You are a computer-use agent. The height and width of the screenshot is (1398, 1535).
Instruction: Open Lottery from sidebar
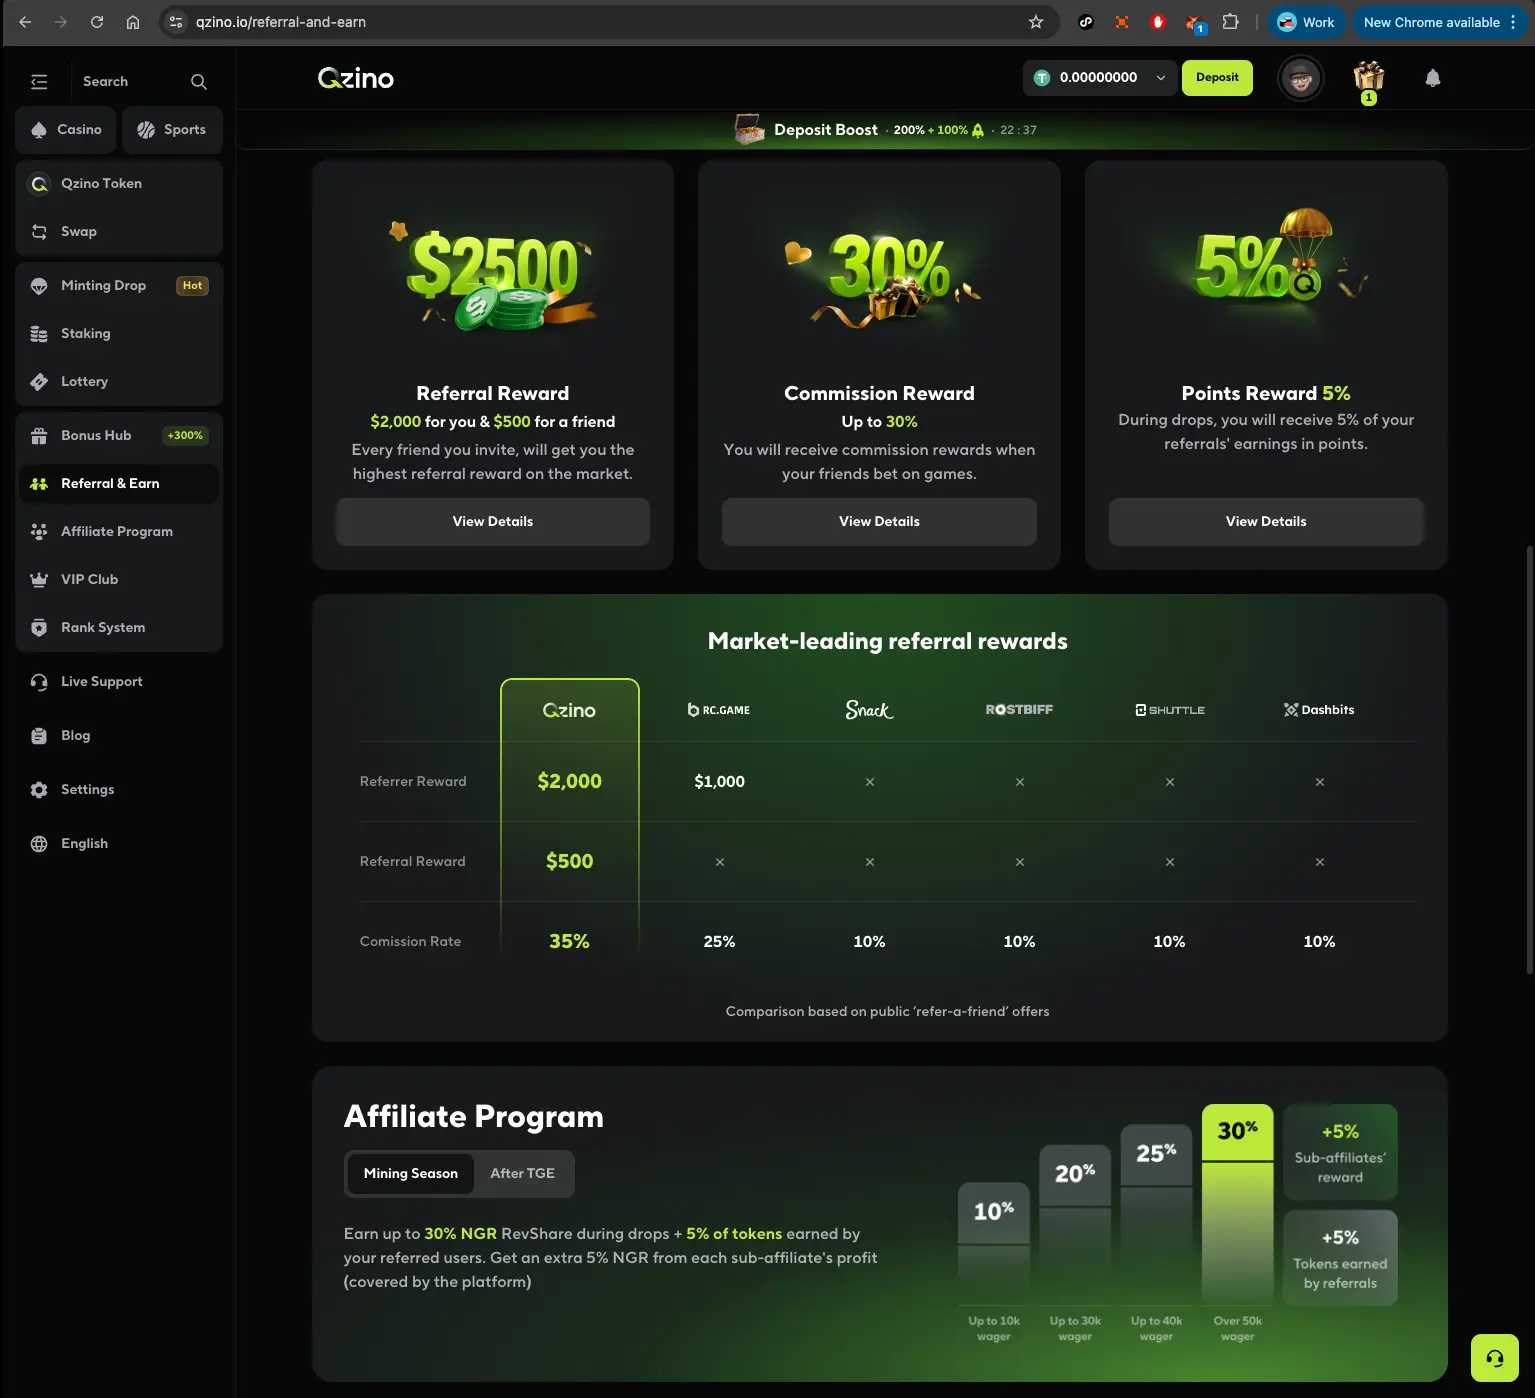119,382
